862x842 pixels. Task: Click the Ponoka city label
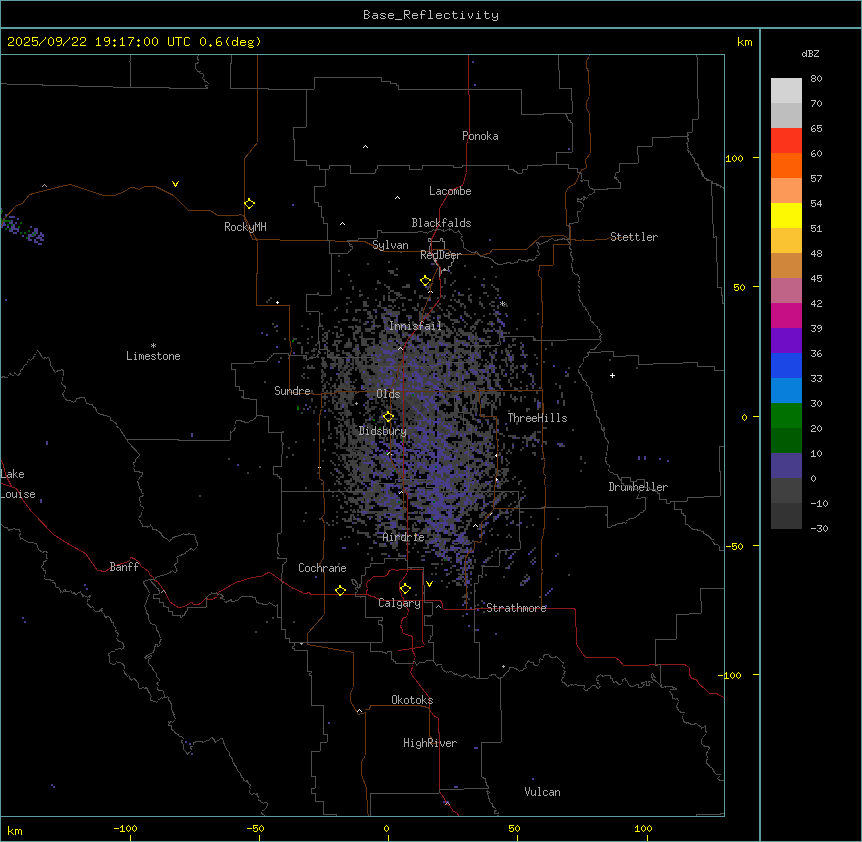pyautogui.click(x=480, y=136)
